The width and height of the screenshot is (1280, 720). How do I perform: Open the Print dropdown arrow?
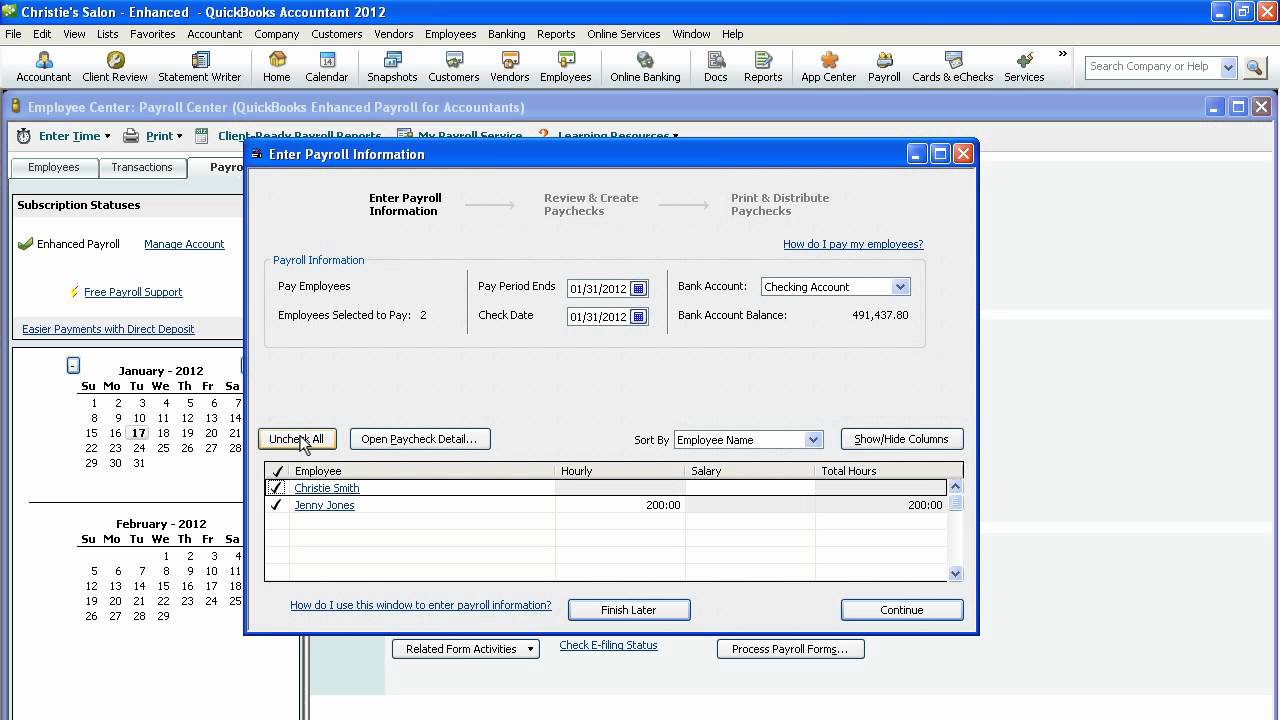pos(179,137)
